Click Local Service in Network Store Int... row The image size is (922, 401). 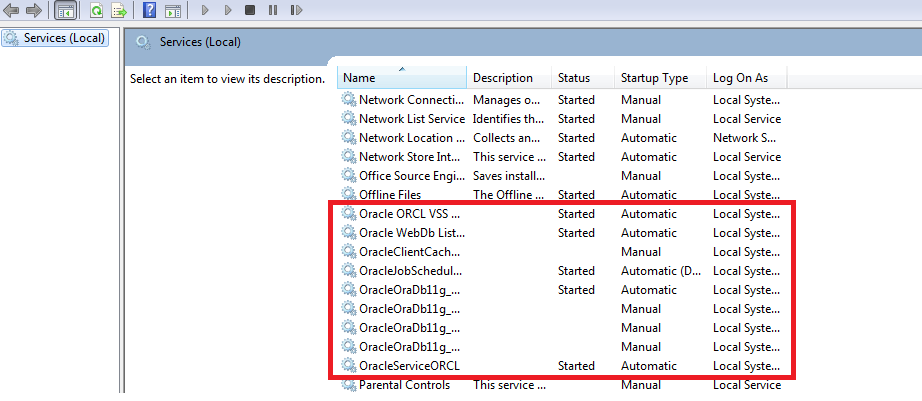[747, 156]
